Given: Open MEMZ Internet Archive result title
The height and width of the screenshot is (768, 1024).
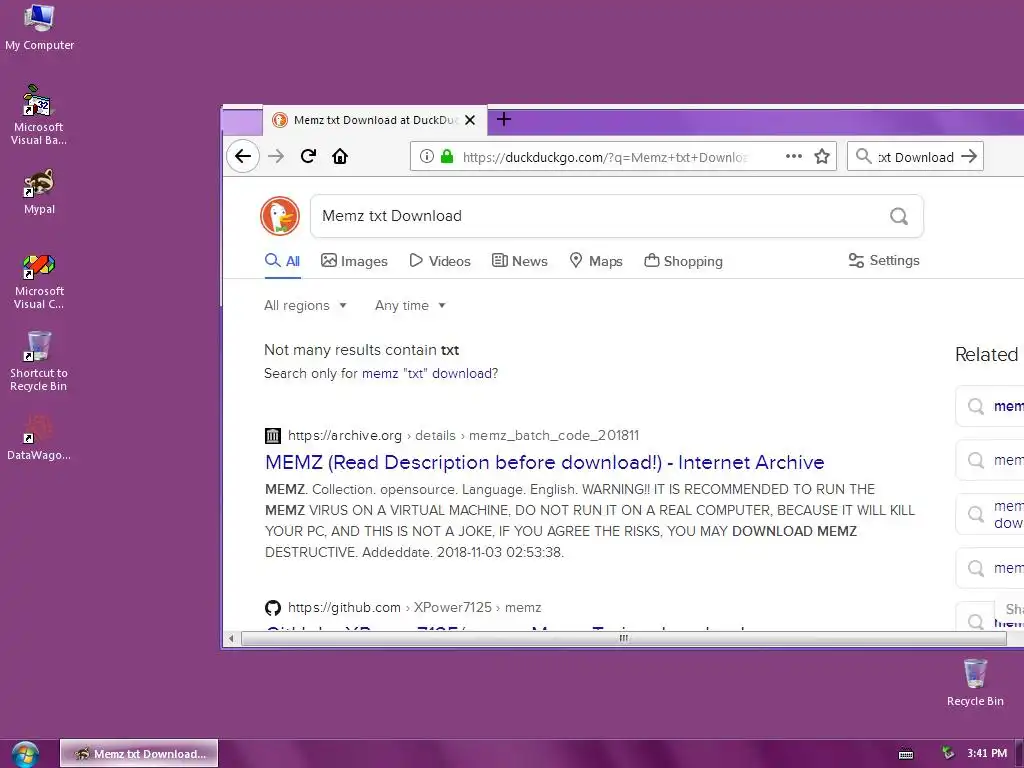Looking at the screenshot, I should 544,462.
